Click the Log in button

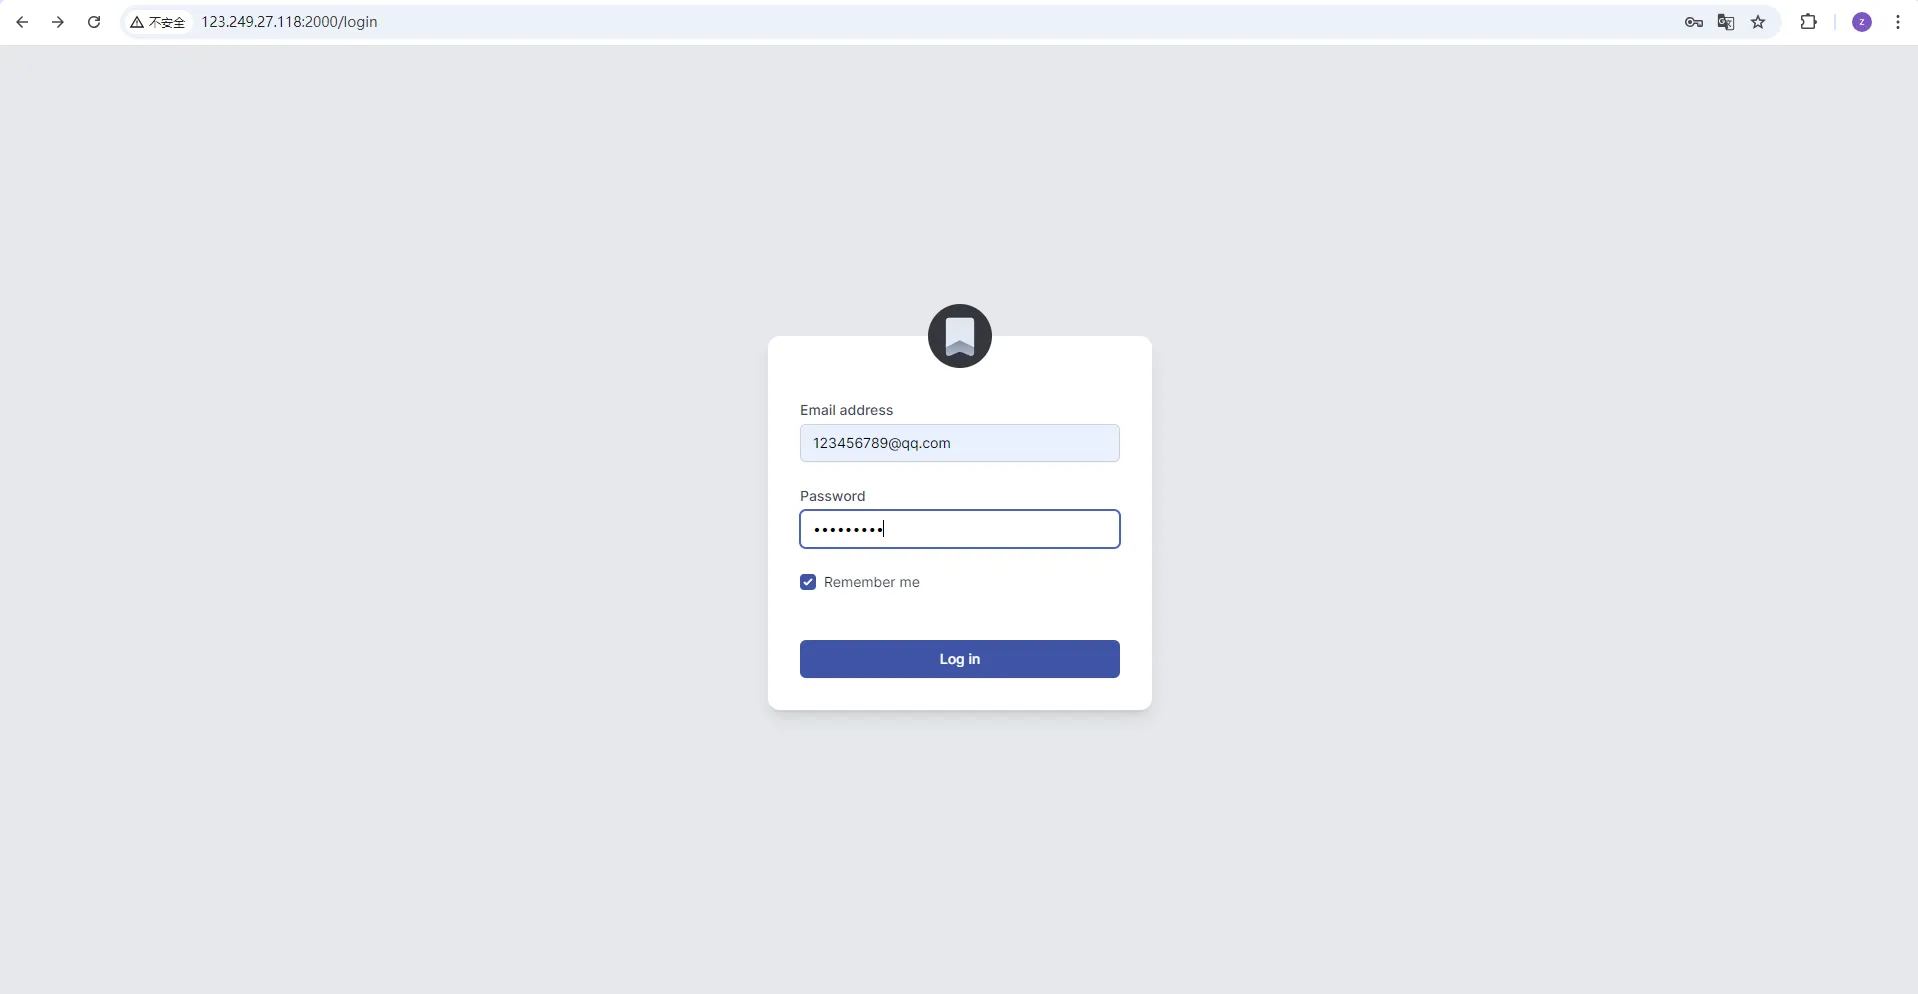point(960,659)
